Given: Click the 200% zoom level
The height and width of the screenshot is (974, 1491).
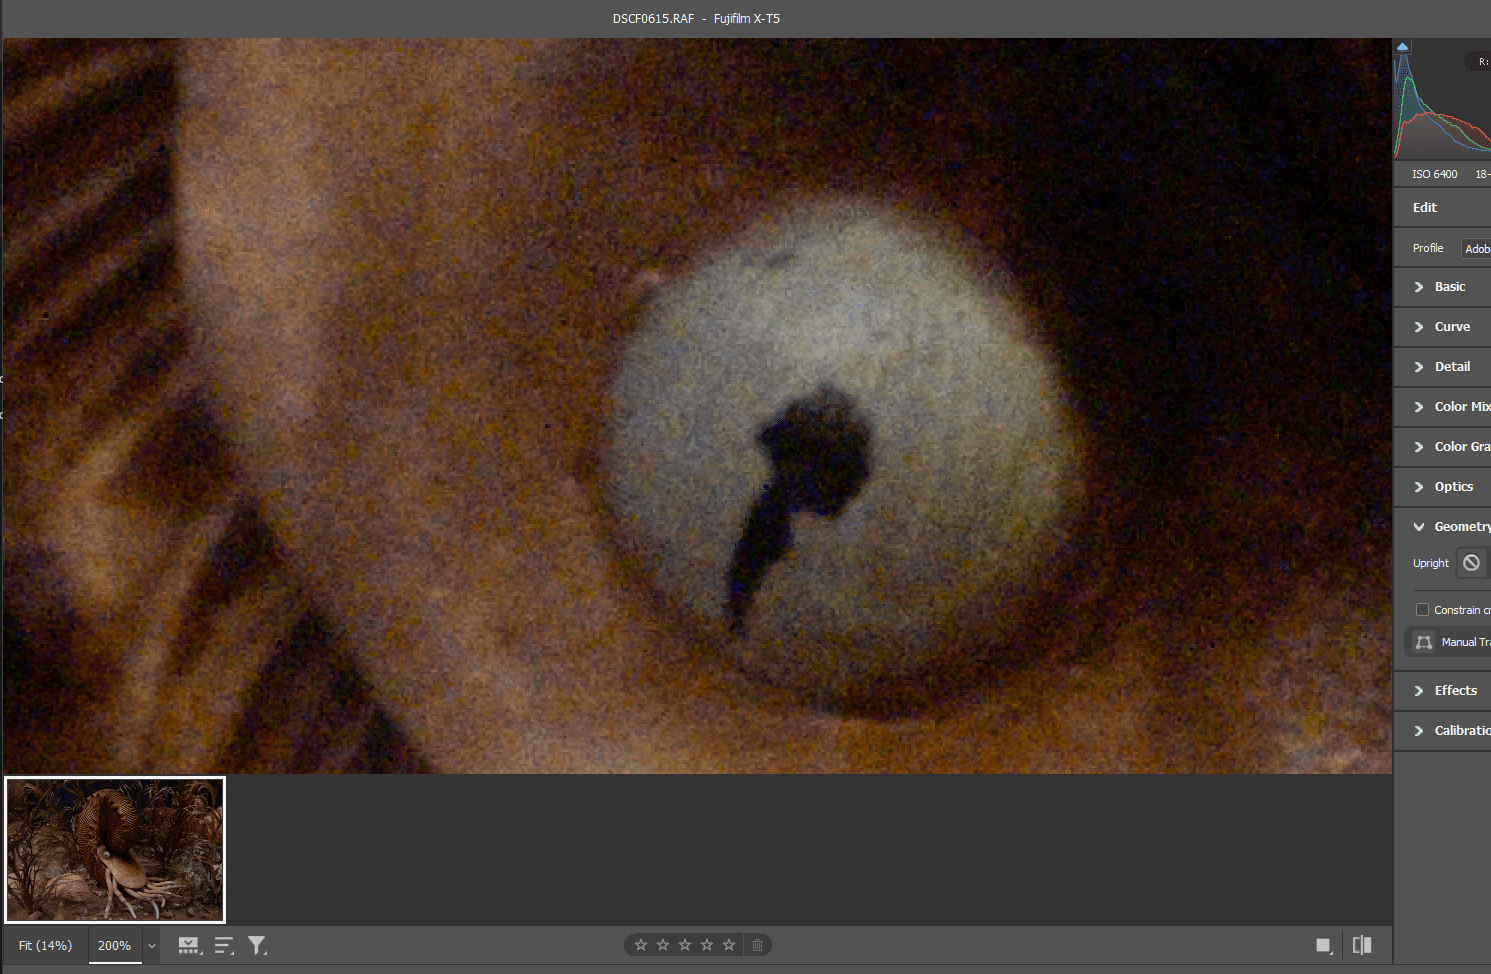Looking at the screenshot, I should click(x=114, y=945).
